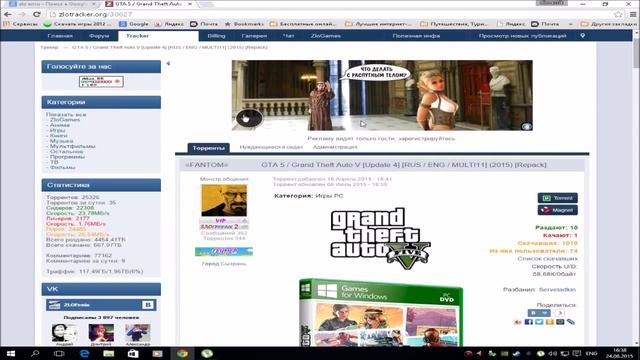Download via the Torrent button
640x360 pixels.
[x=557, y=198]
